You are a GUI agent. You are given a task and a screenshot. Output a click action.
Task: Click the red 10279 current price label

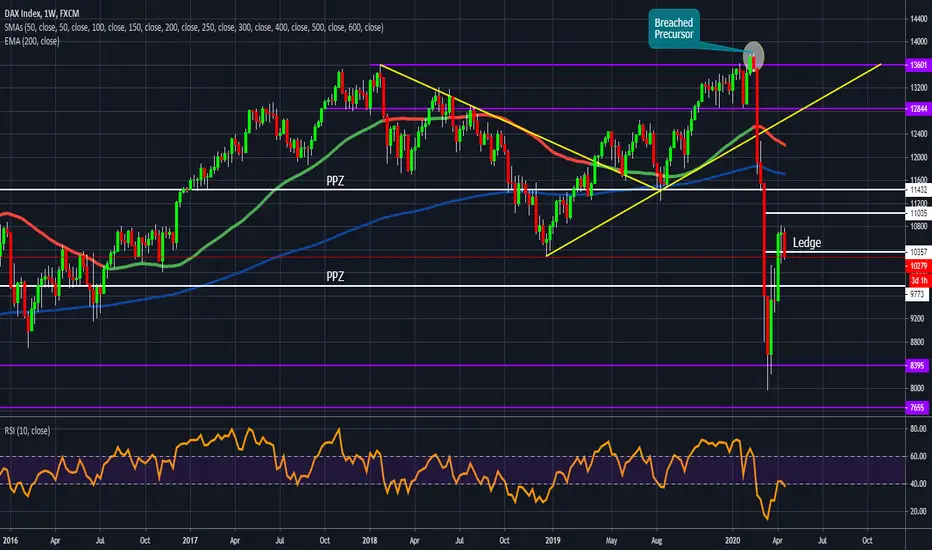pos(918,266)
